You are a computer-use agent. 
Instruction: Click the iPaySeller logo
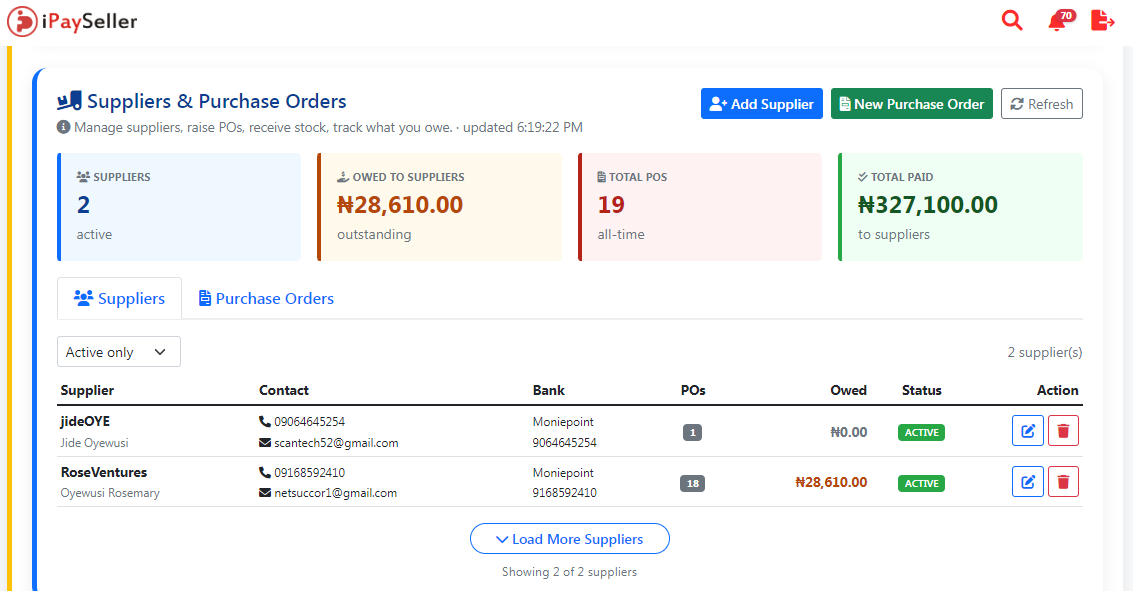pyautogui.click(x=72, y=22)
